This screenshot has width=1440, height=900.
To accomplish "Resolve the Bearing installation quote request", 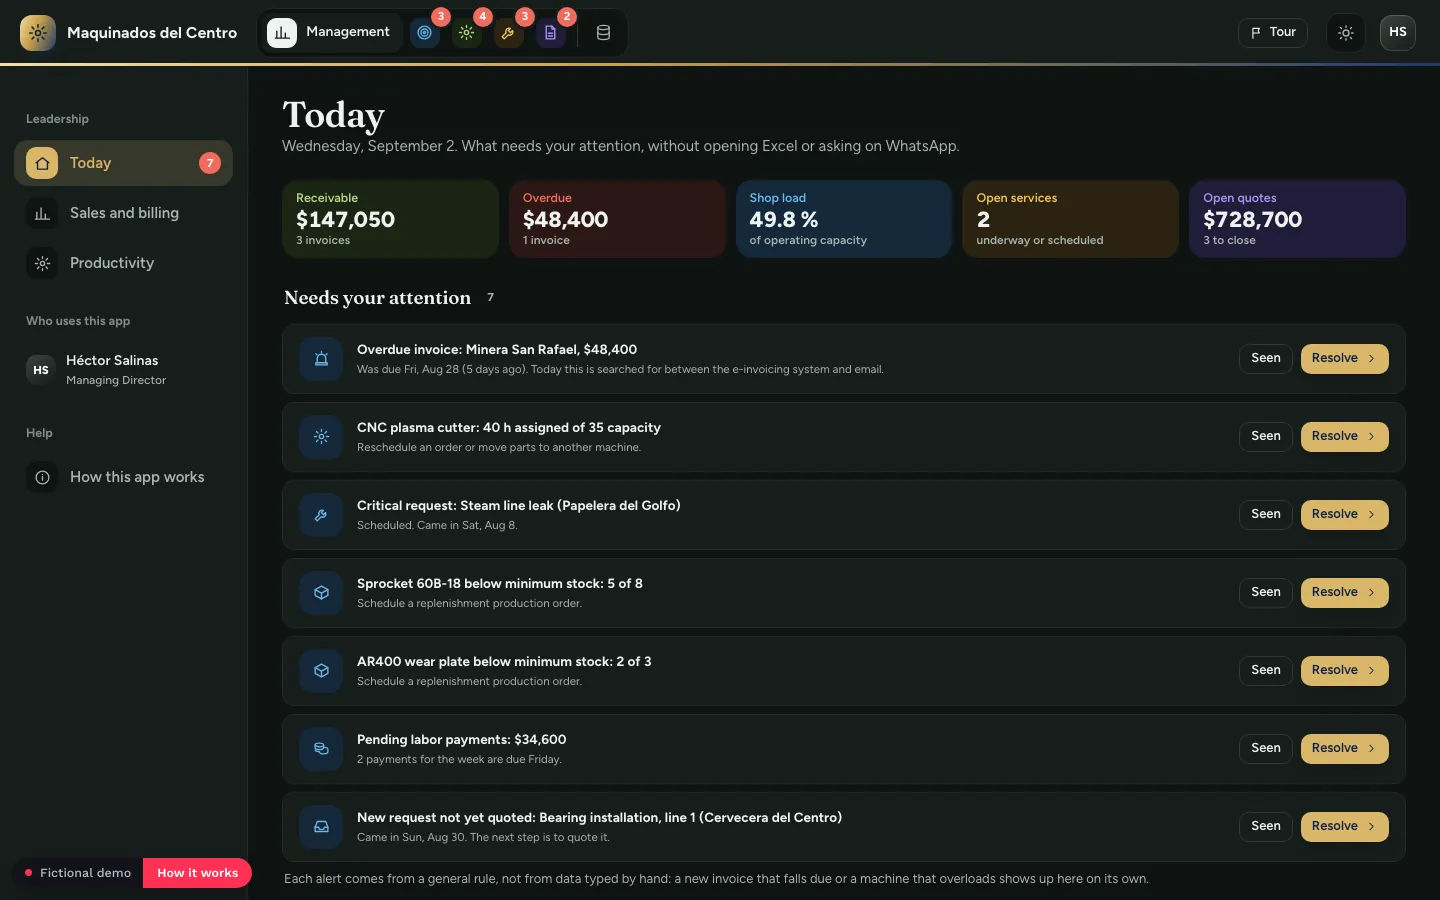I will point(1344,826).
